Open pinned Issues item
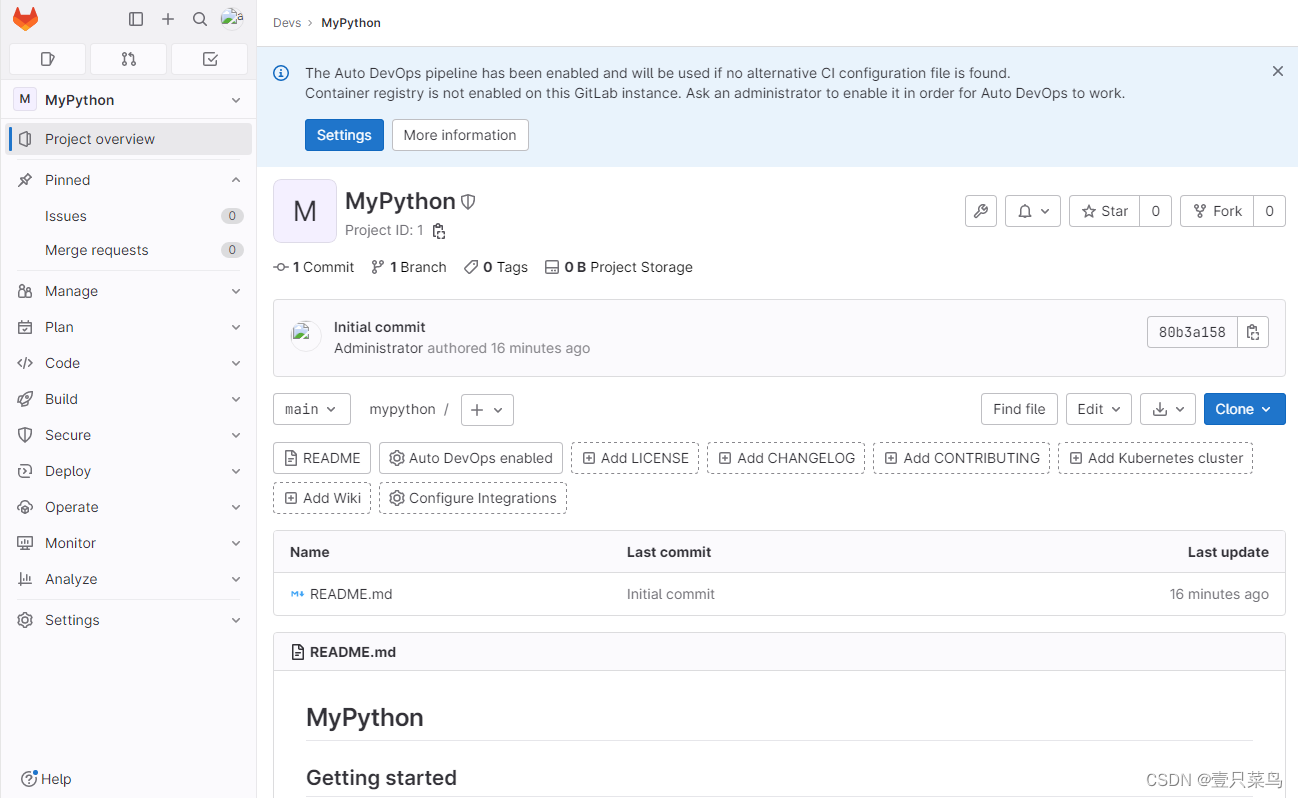The image size is (1298, 798). 128,216
